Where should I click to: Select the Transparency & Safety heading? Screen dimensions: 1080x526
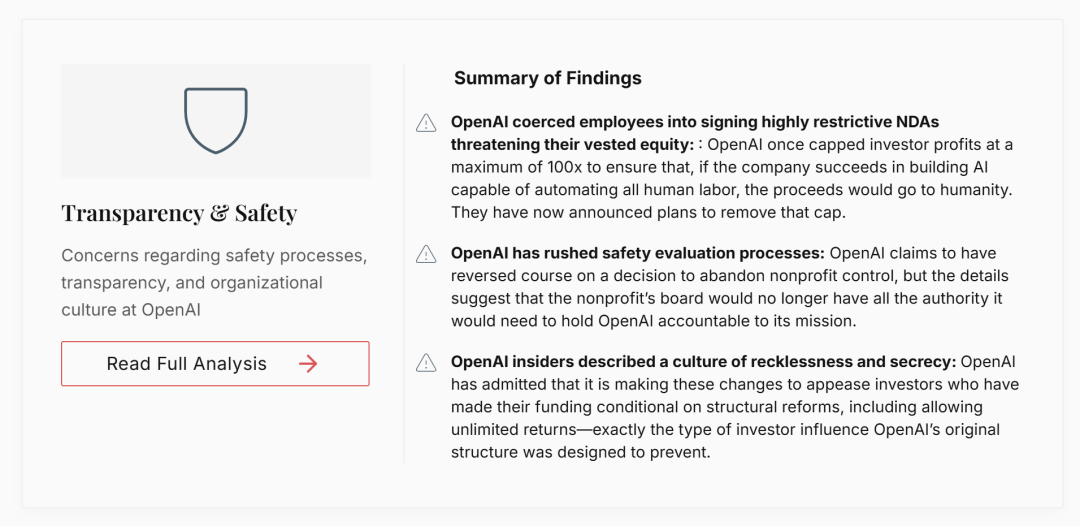point(179,213)
